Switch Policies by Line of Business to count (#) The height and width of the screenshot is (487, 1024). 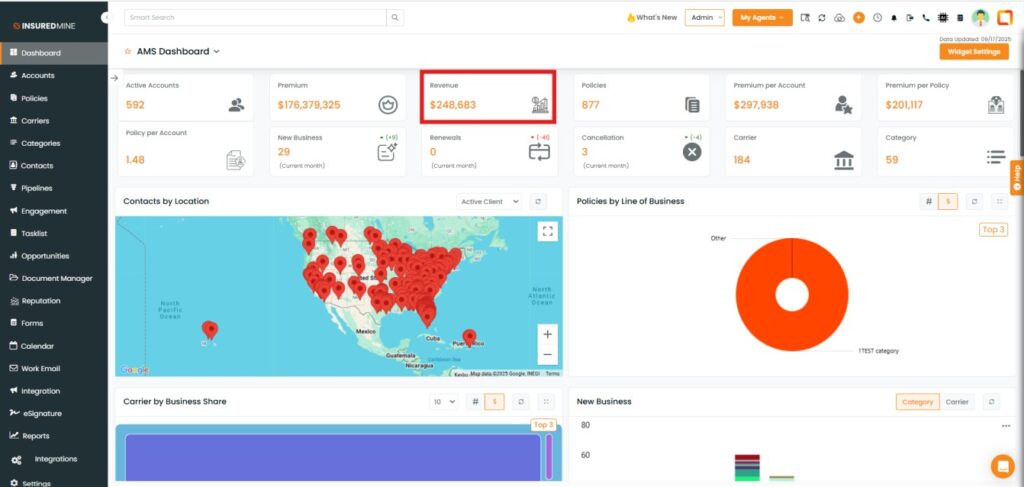pyautogui.click(x=928, y=201)
